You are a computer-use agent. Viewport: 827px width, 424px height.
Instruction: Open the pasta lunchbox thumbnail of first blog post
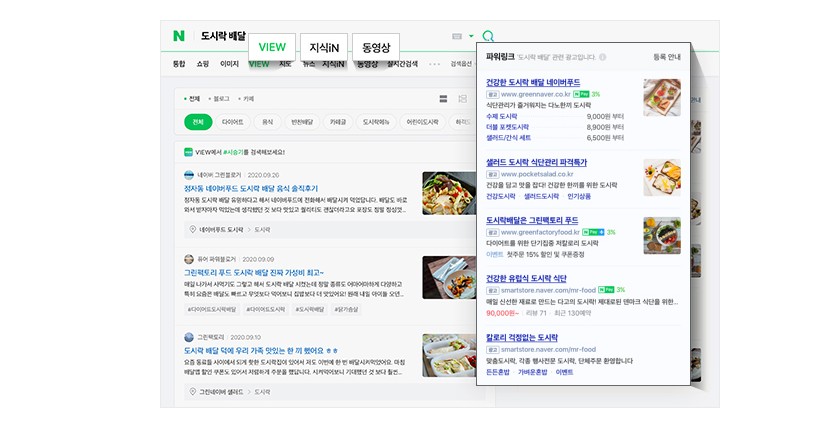click(x=449, y=193)
